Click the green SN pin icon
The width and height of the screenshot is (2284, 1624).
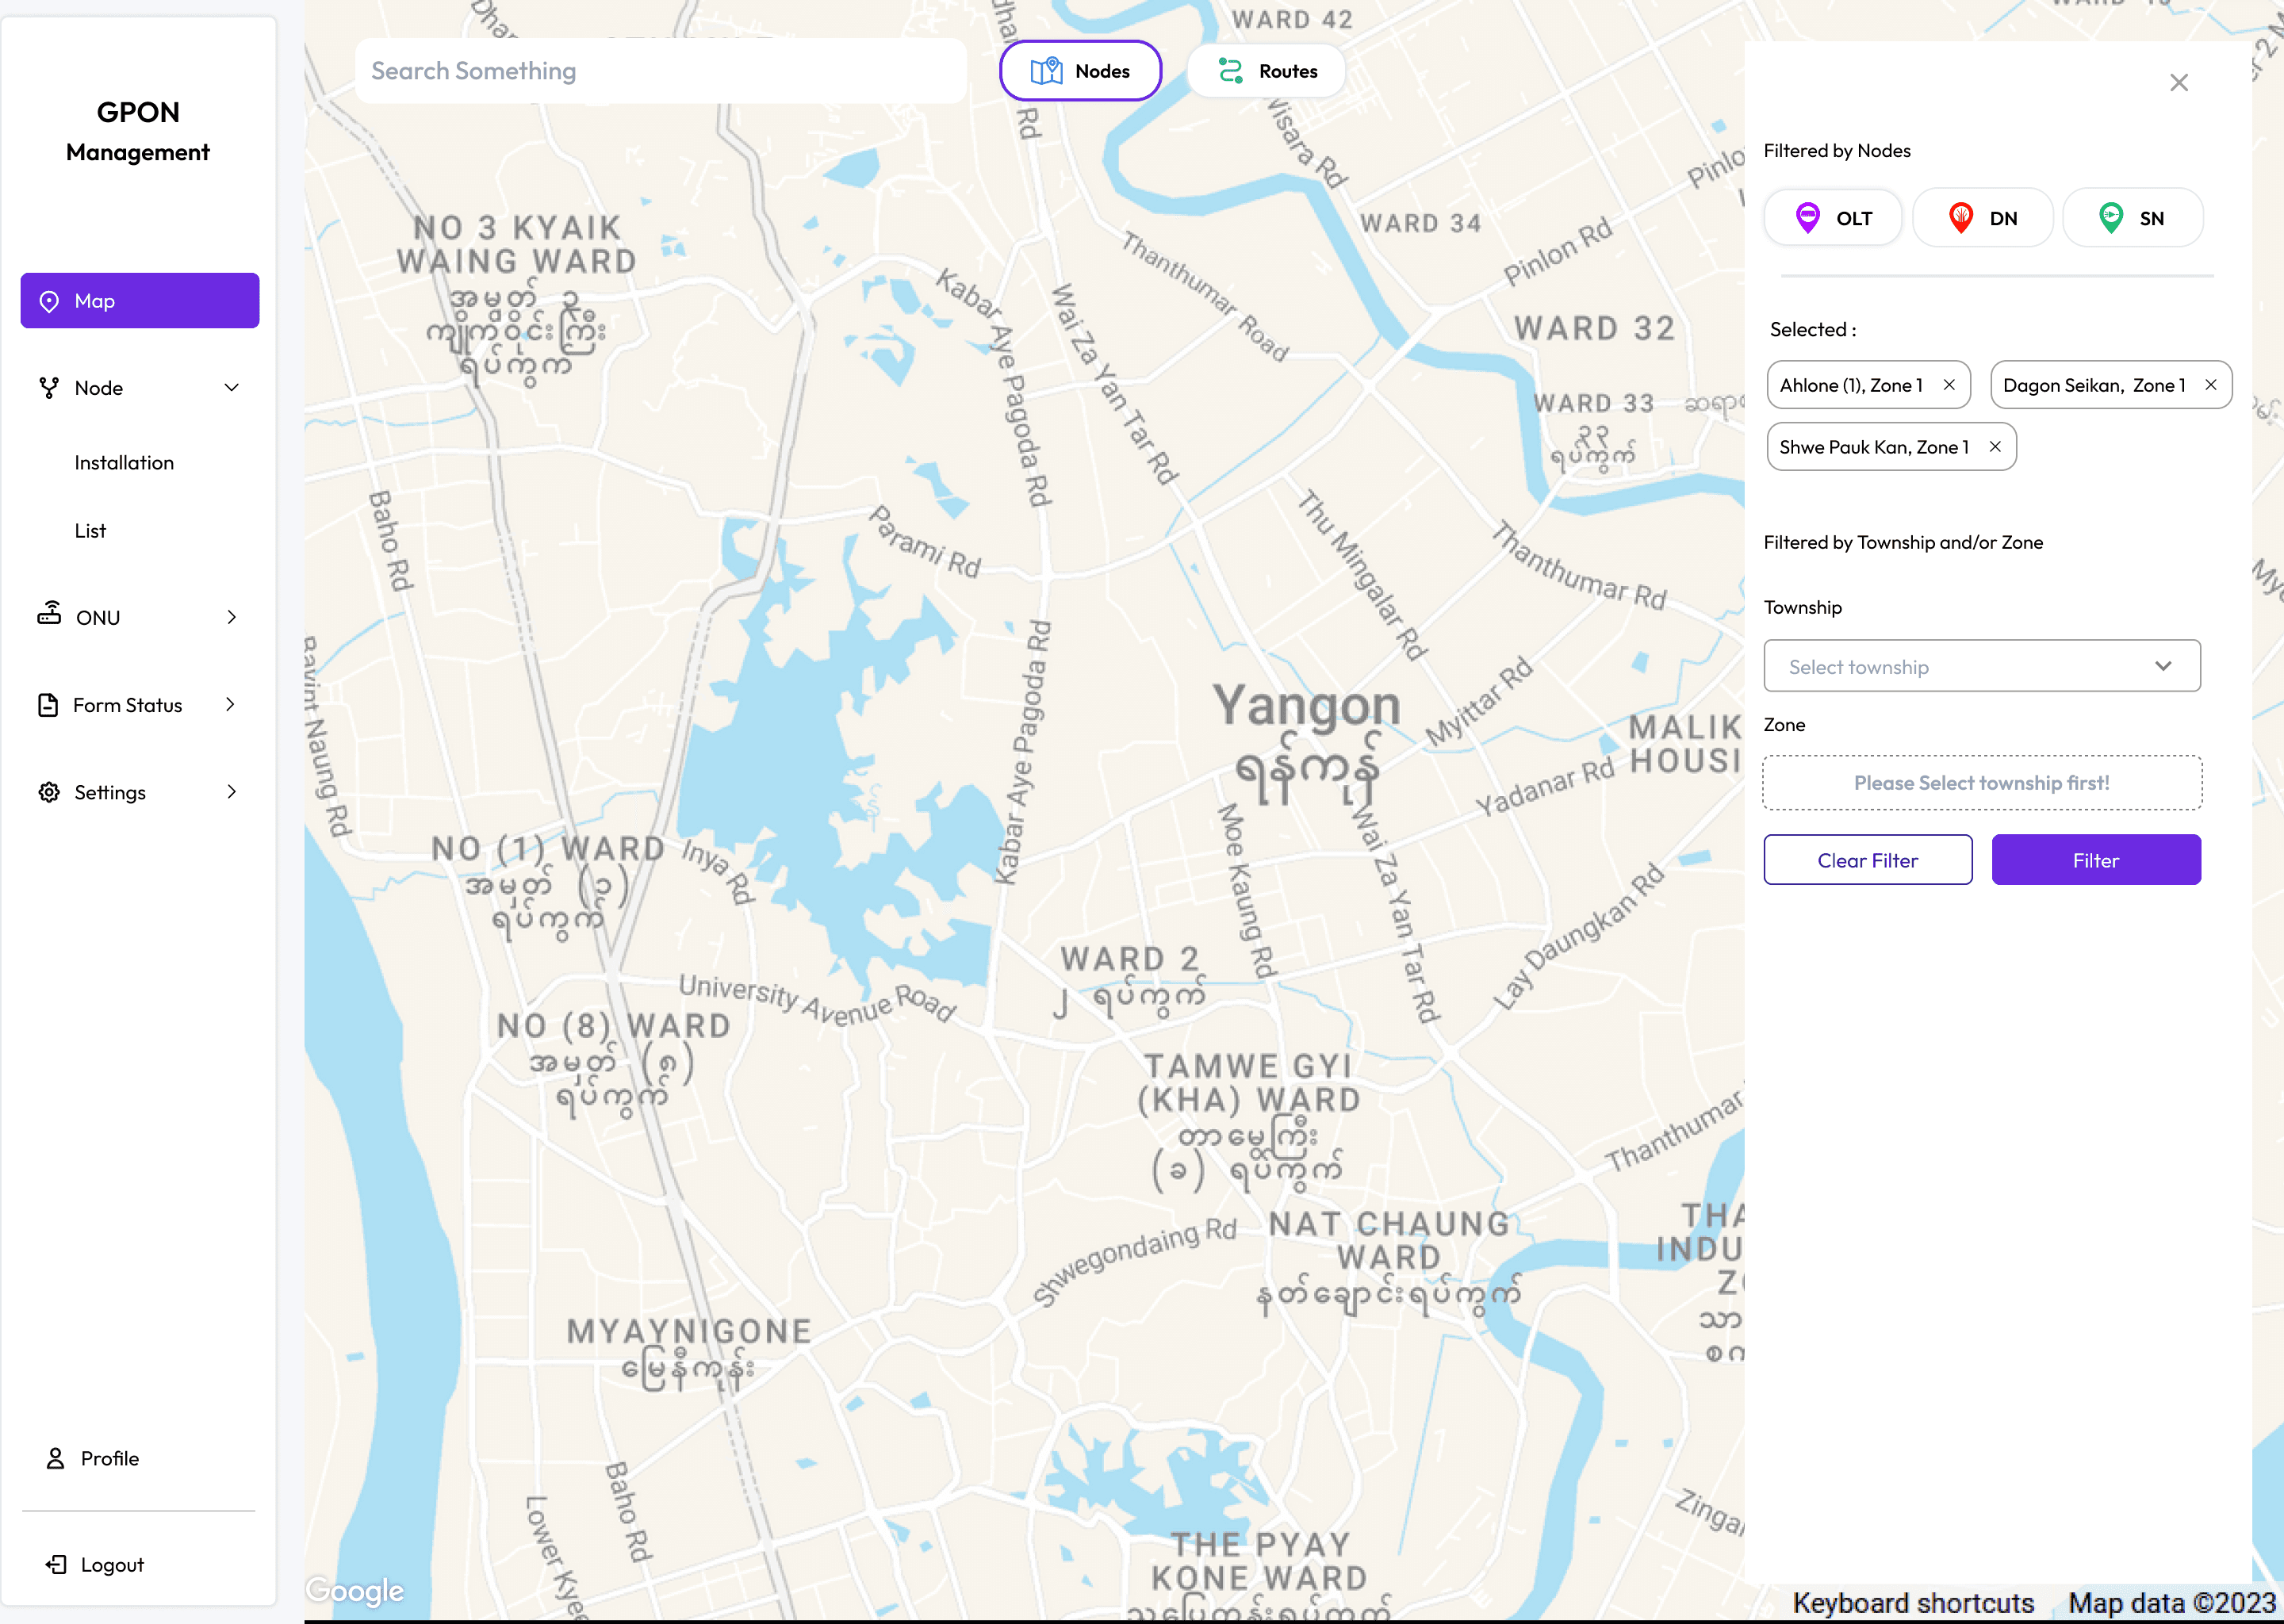(x=2110, y=218)
